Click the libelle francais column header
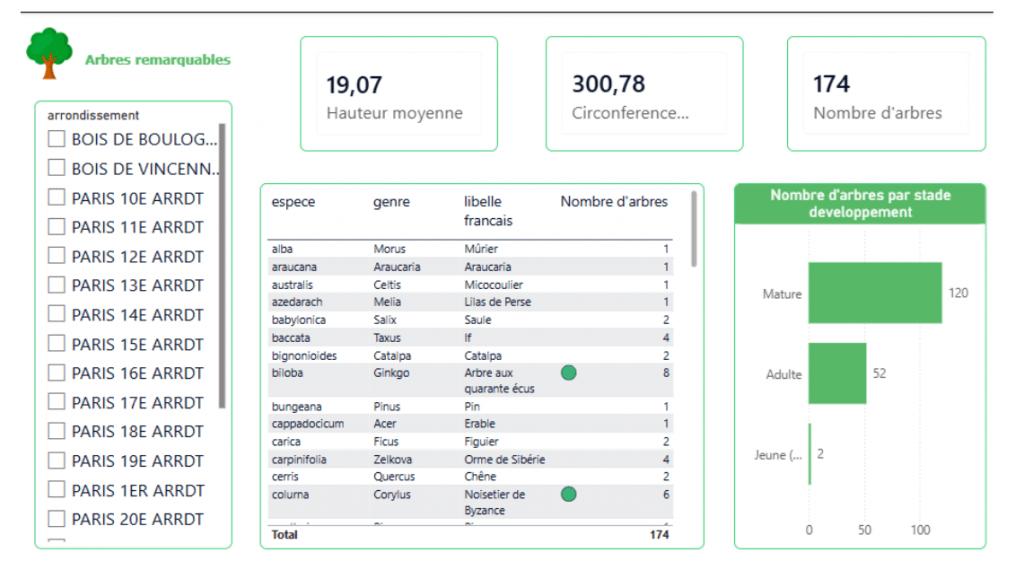The width and height of the screenshot is (1024, 570). (488, 211)
